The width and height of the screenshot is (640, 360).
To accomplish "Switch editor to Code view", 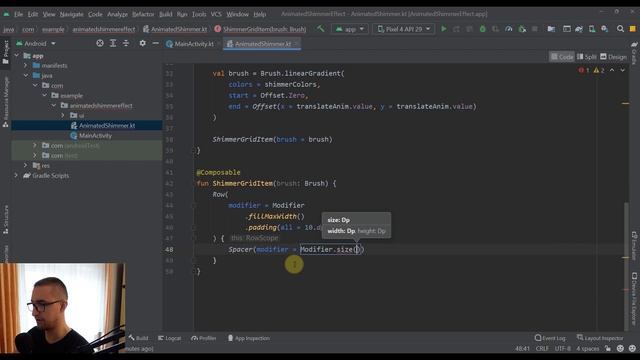I will tap(562, 57).
